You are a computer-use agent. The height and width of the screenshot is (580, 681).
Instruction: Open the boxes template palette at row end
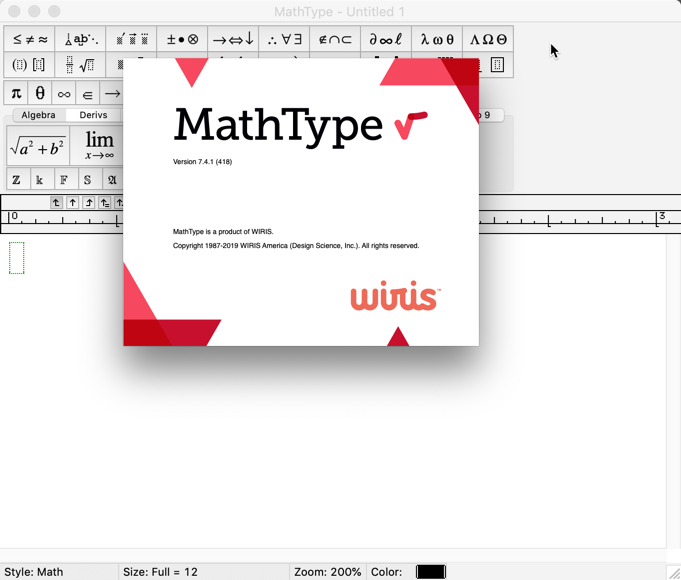(x=497, y=65)
